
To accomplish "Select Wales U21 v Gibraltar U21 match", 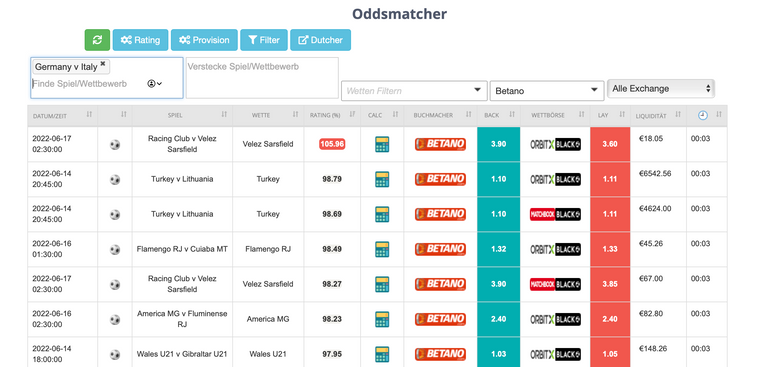I will point(182,354).
